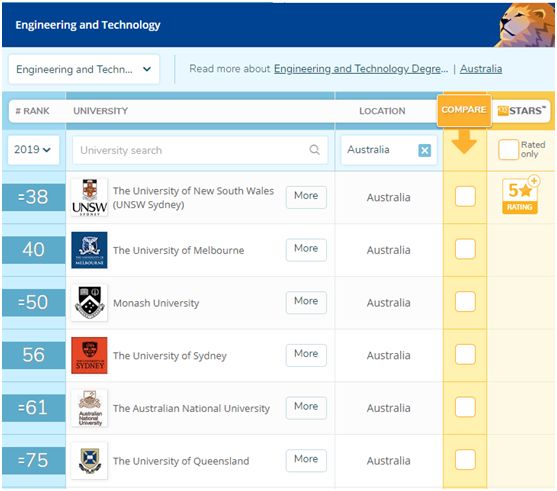557x491 pixels.
Task: Open Engineering and Technology Degrees link
Action: 361,69
